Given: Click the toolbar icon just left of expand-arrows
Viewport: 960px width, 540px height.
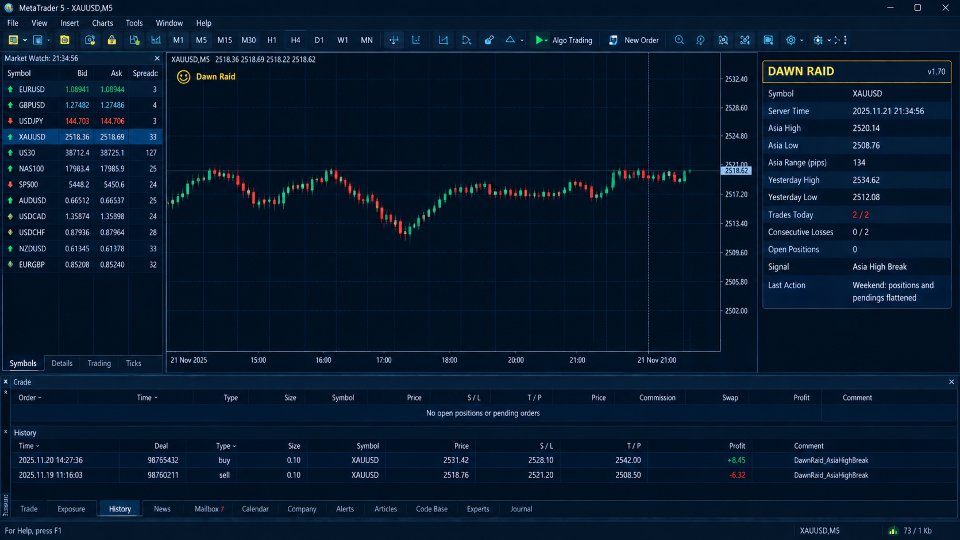Looking at the screenshot, I should [723, 40].
